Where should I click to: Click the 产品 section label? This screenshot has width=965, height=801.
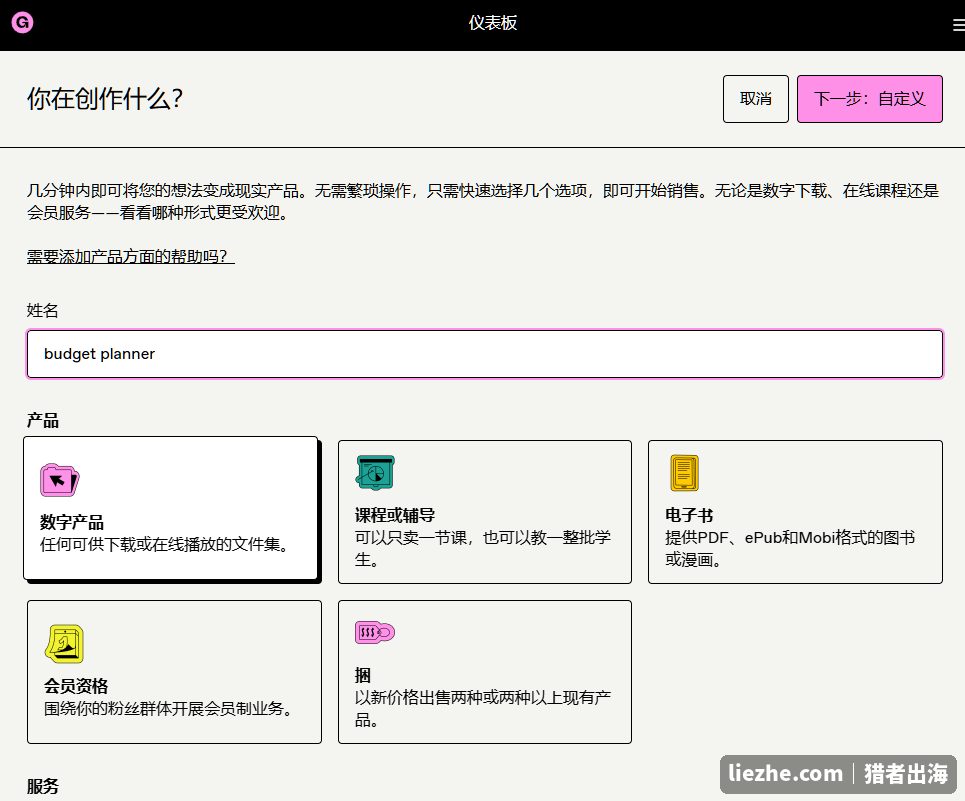(42, 421)
